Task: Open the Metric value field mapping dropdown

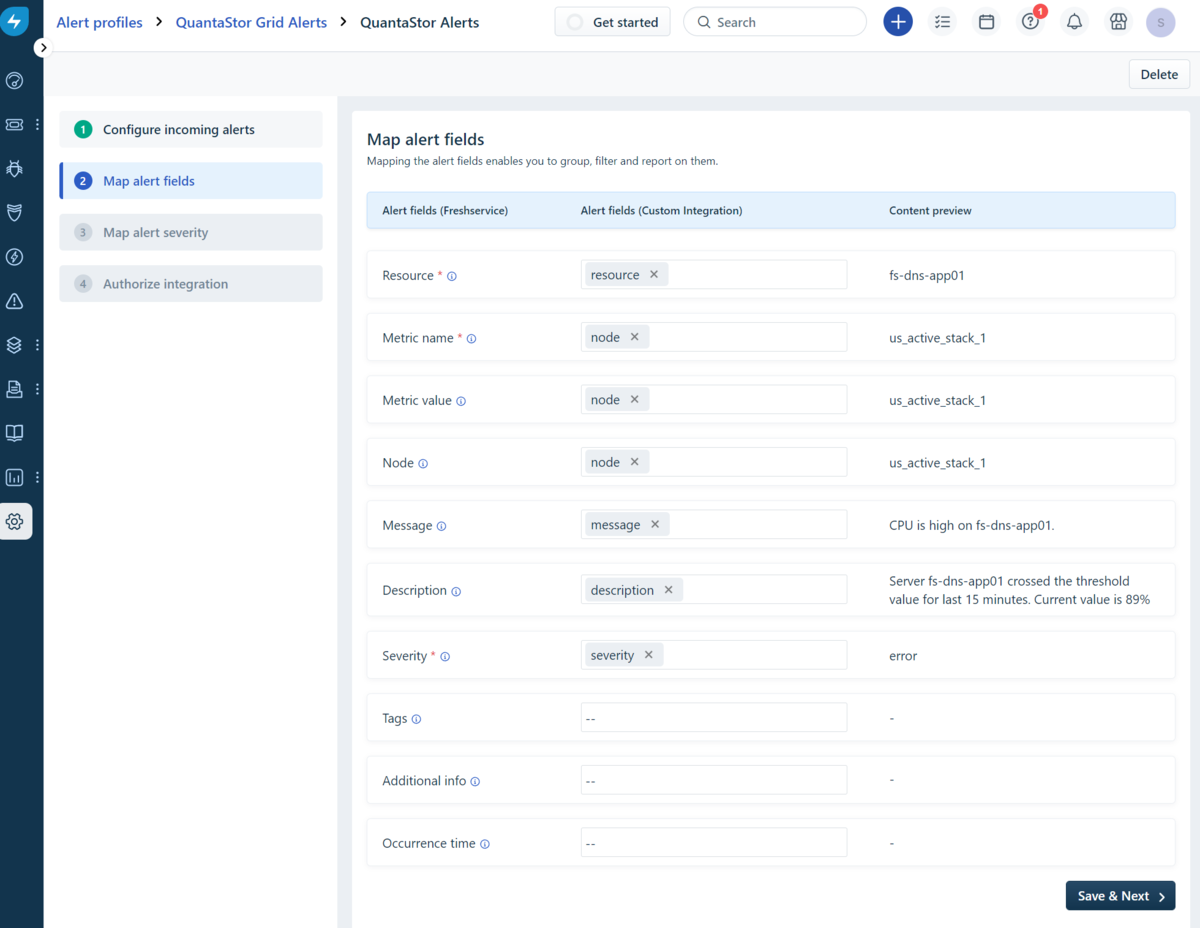Action: [x=714, y=400]
